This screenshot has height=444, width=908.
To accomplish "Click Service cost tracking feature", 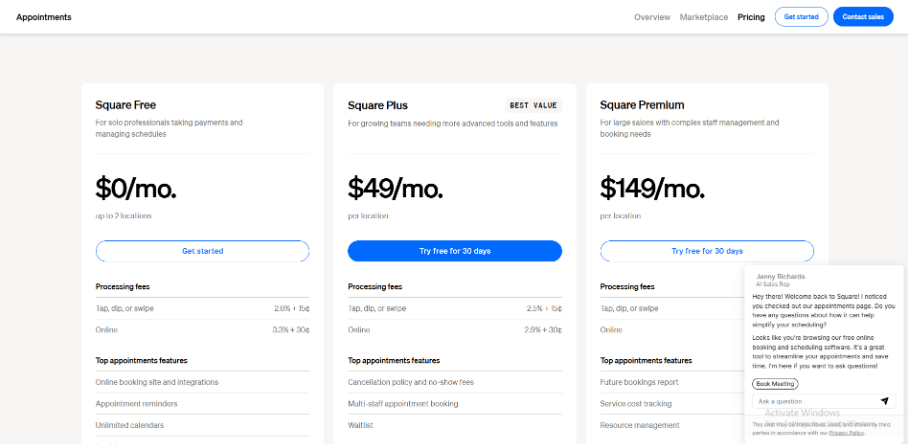I will (x=636, y=403).
